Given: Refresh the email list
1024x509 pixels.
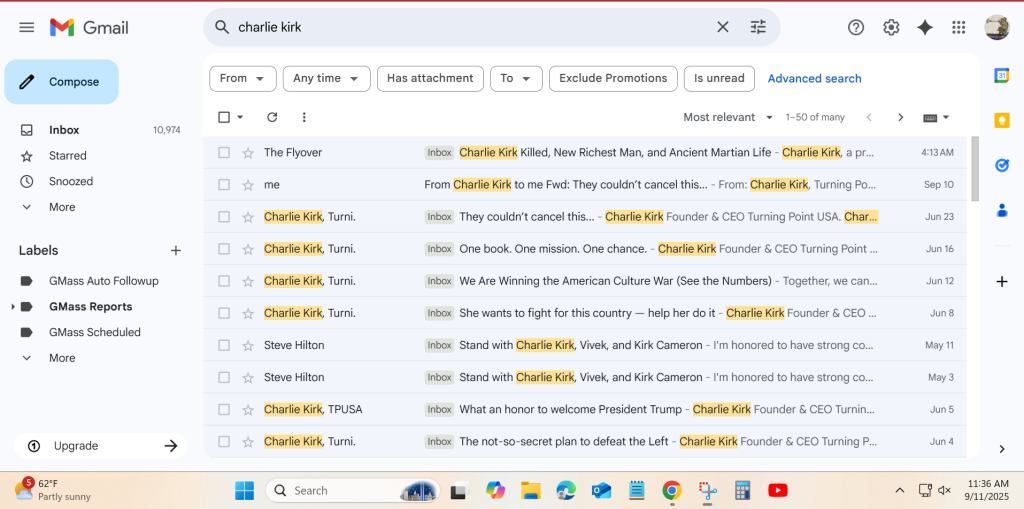Looking at the screenshot, I should click(272, 117).
